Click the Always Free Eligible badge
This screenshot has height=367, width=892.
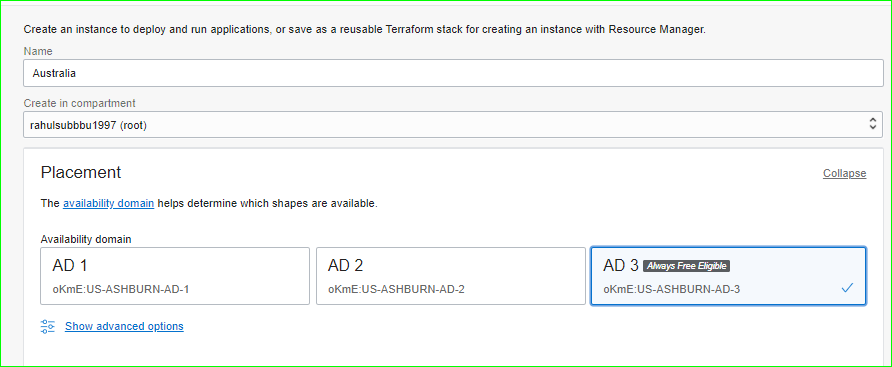tap(687, 266)
